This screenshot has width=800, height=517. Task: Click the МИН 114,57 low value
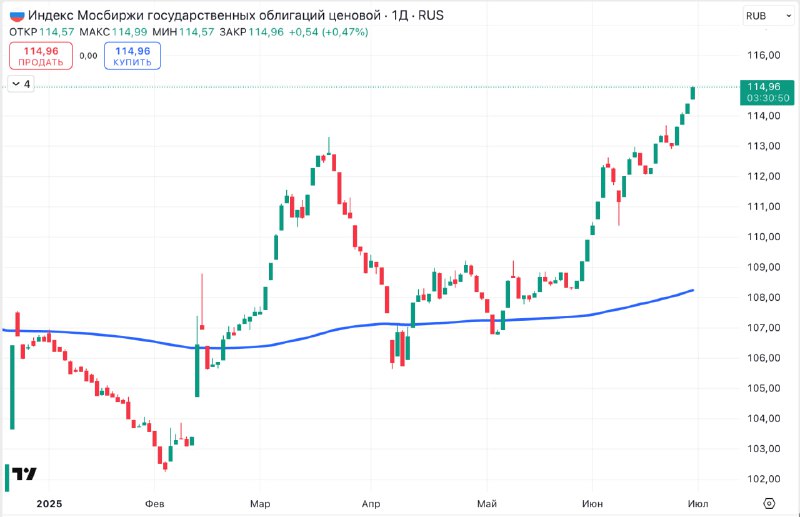click(183, 32)
